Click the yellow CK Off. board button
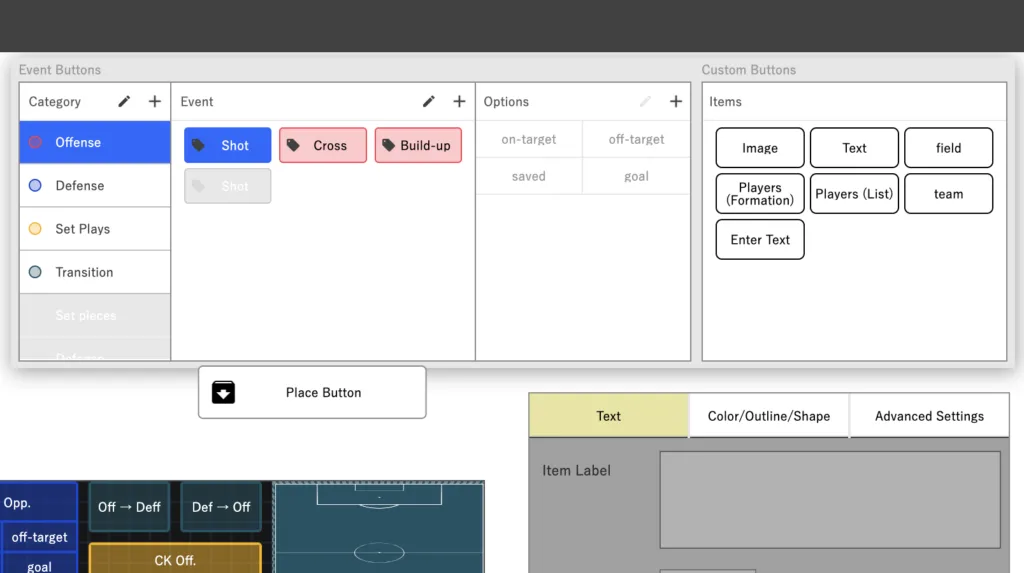Image resolution: width=1024 pixels, height=573 pixels. (175, 559)
